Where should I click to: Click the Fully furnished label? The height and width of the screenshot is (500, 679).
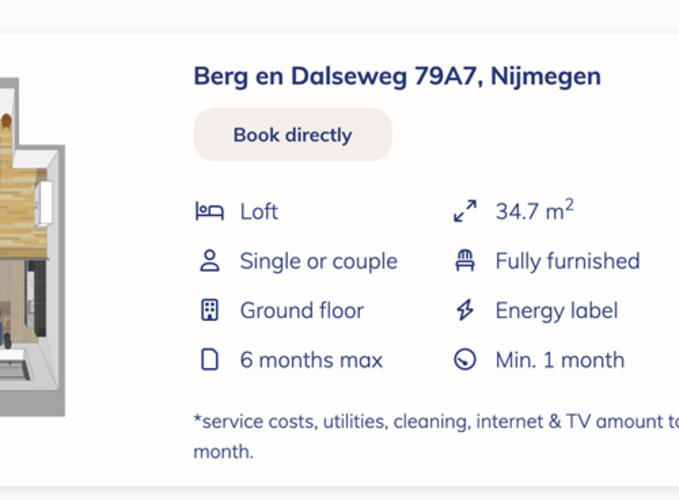[567, 262]
